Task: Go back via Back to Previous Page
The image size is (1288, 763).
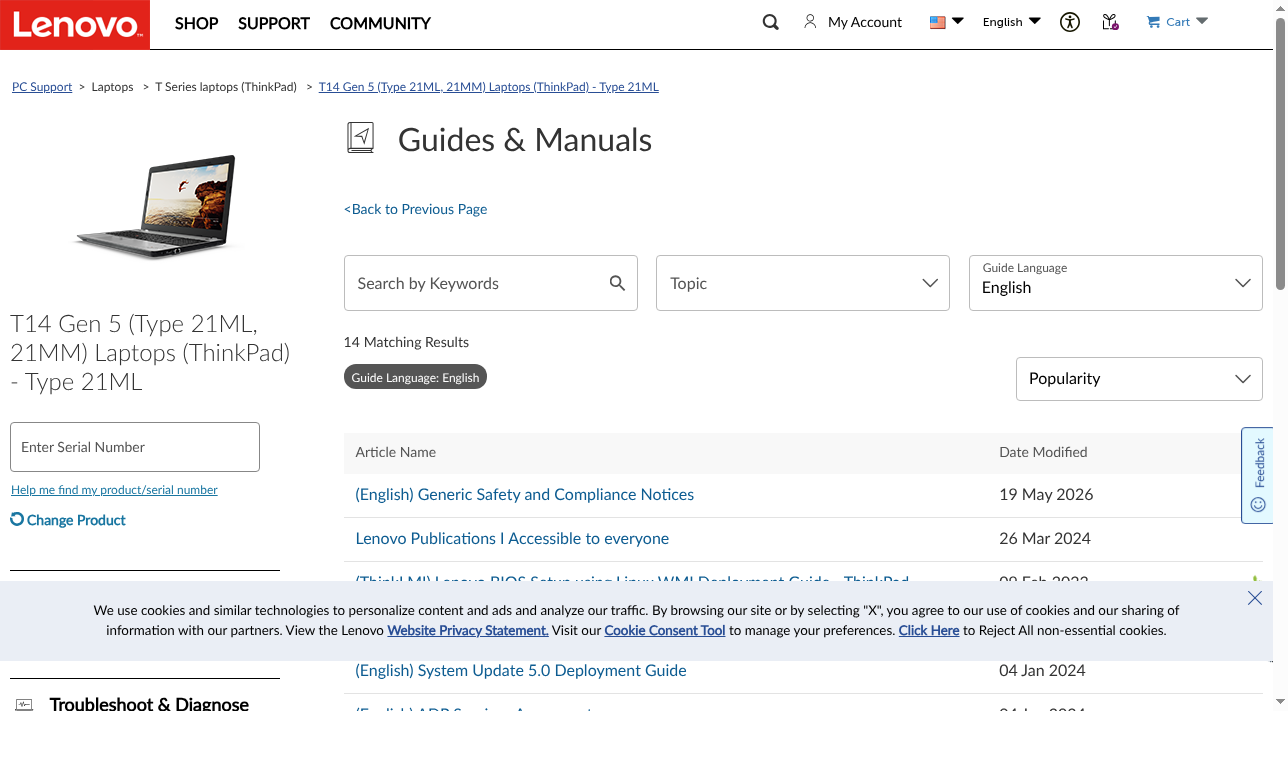Action: pyautogui.click(x=416, y=209)
